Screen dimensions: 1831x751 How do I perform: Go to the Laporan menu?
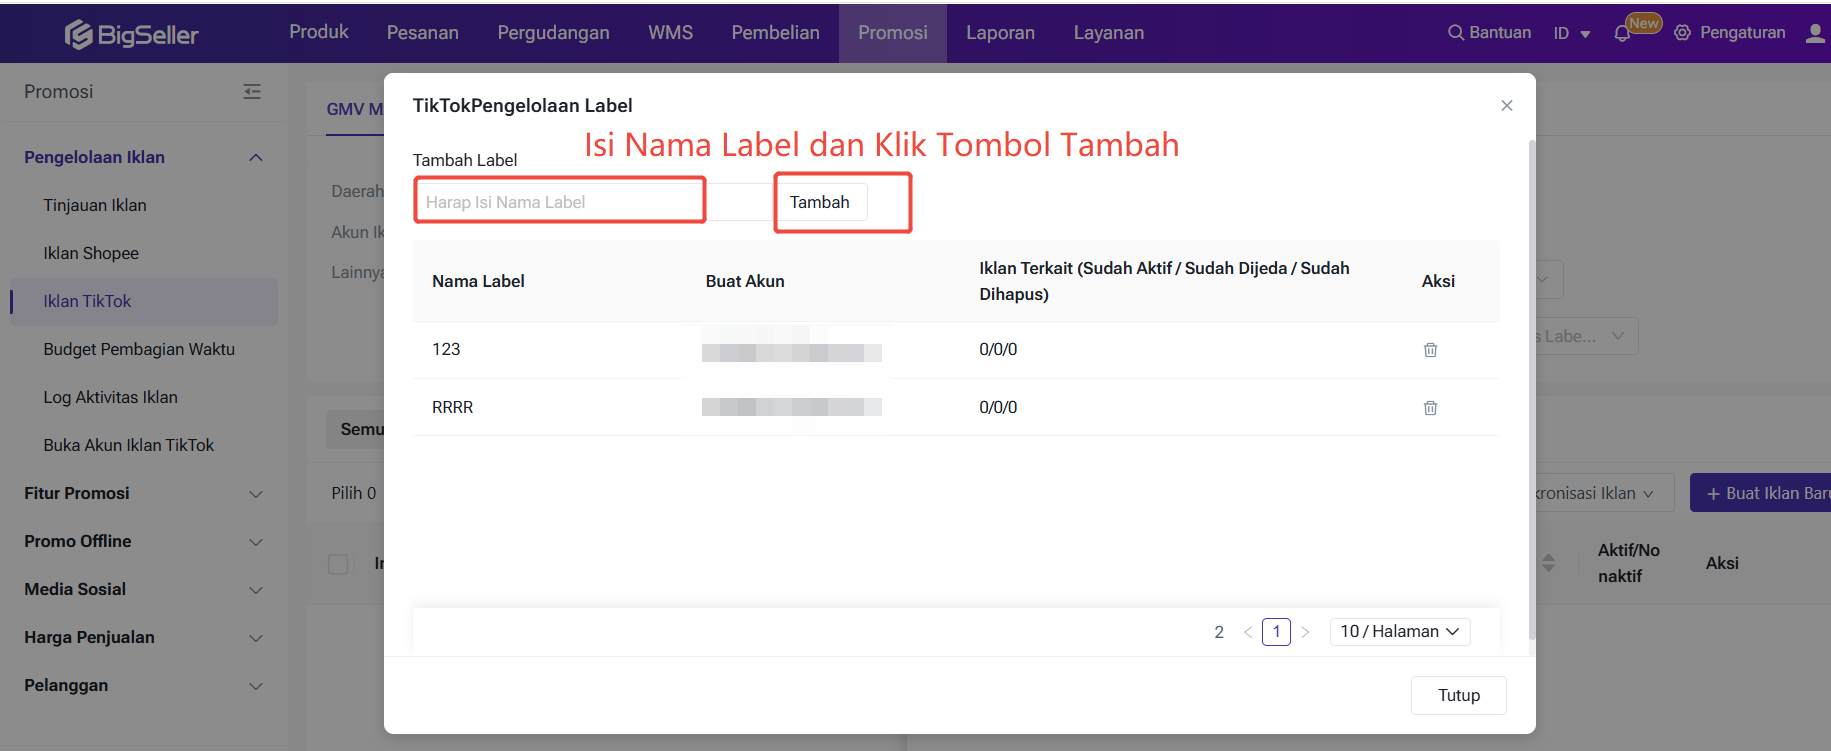pyautogui.click(x=999, y=33)
